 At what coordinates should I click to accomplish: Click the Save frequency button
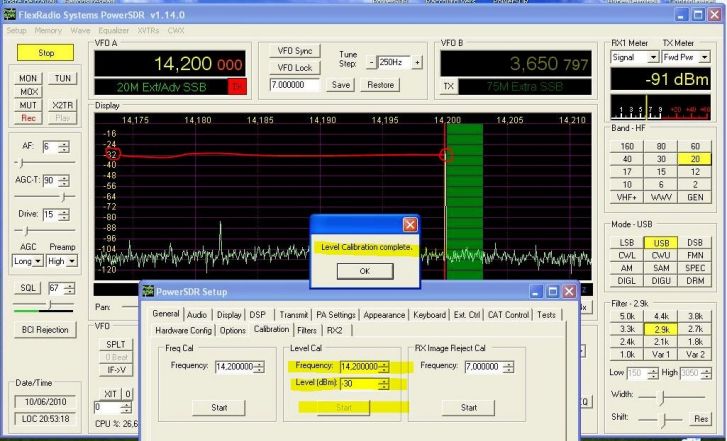tap(341, 85)
